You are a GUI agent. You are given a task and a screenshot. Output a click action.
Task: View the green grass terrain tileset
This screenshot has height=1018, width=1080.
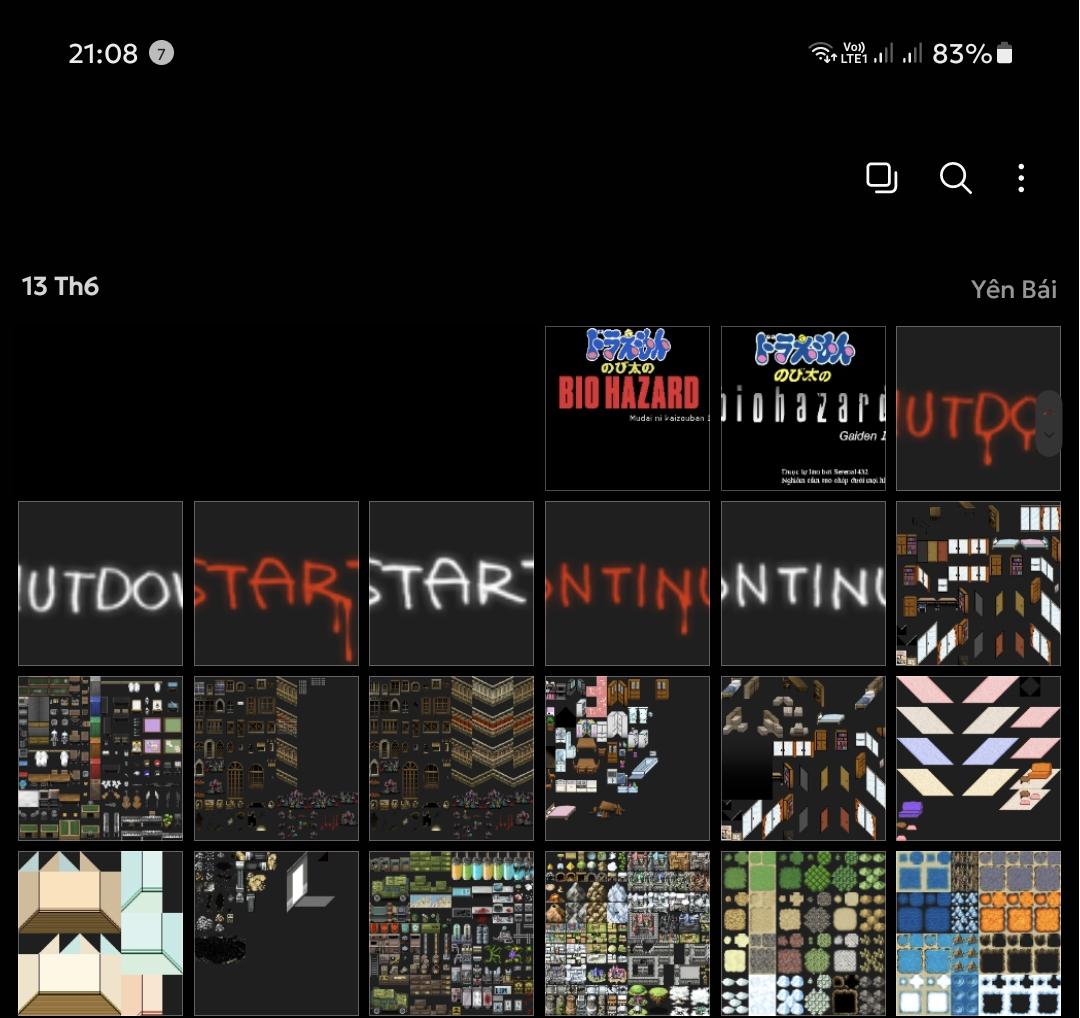tap(803, 933)
